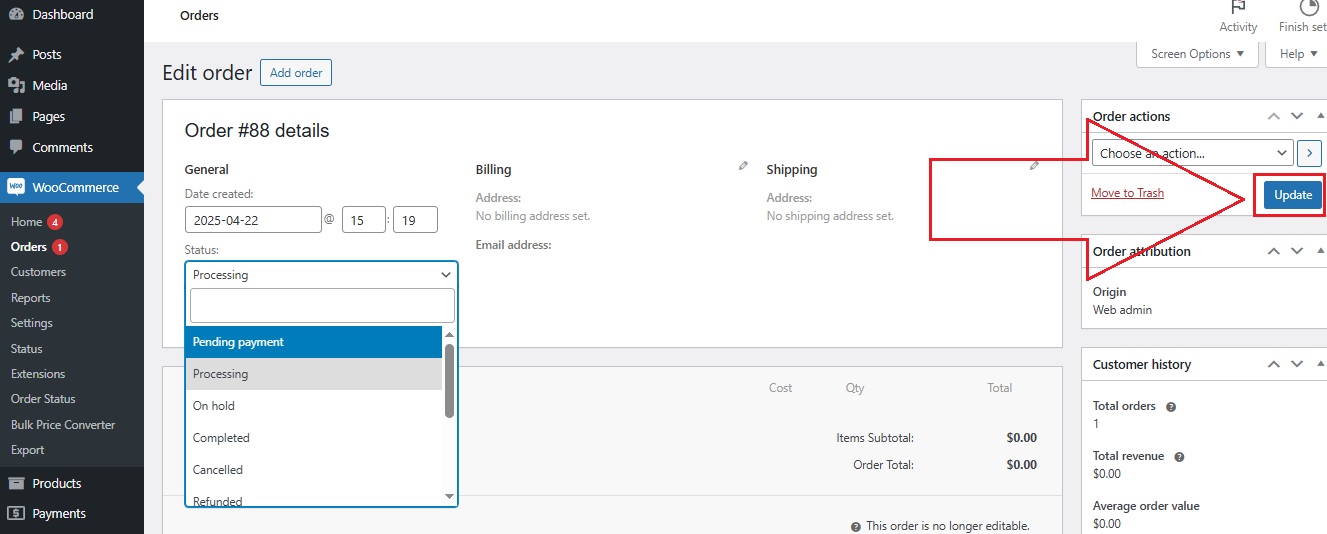Click the minute field showing 19
Viewport: 1327px width, 534px height.
click(415, 220)
